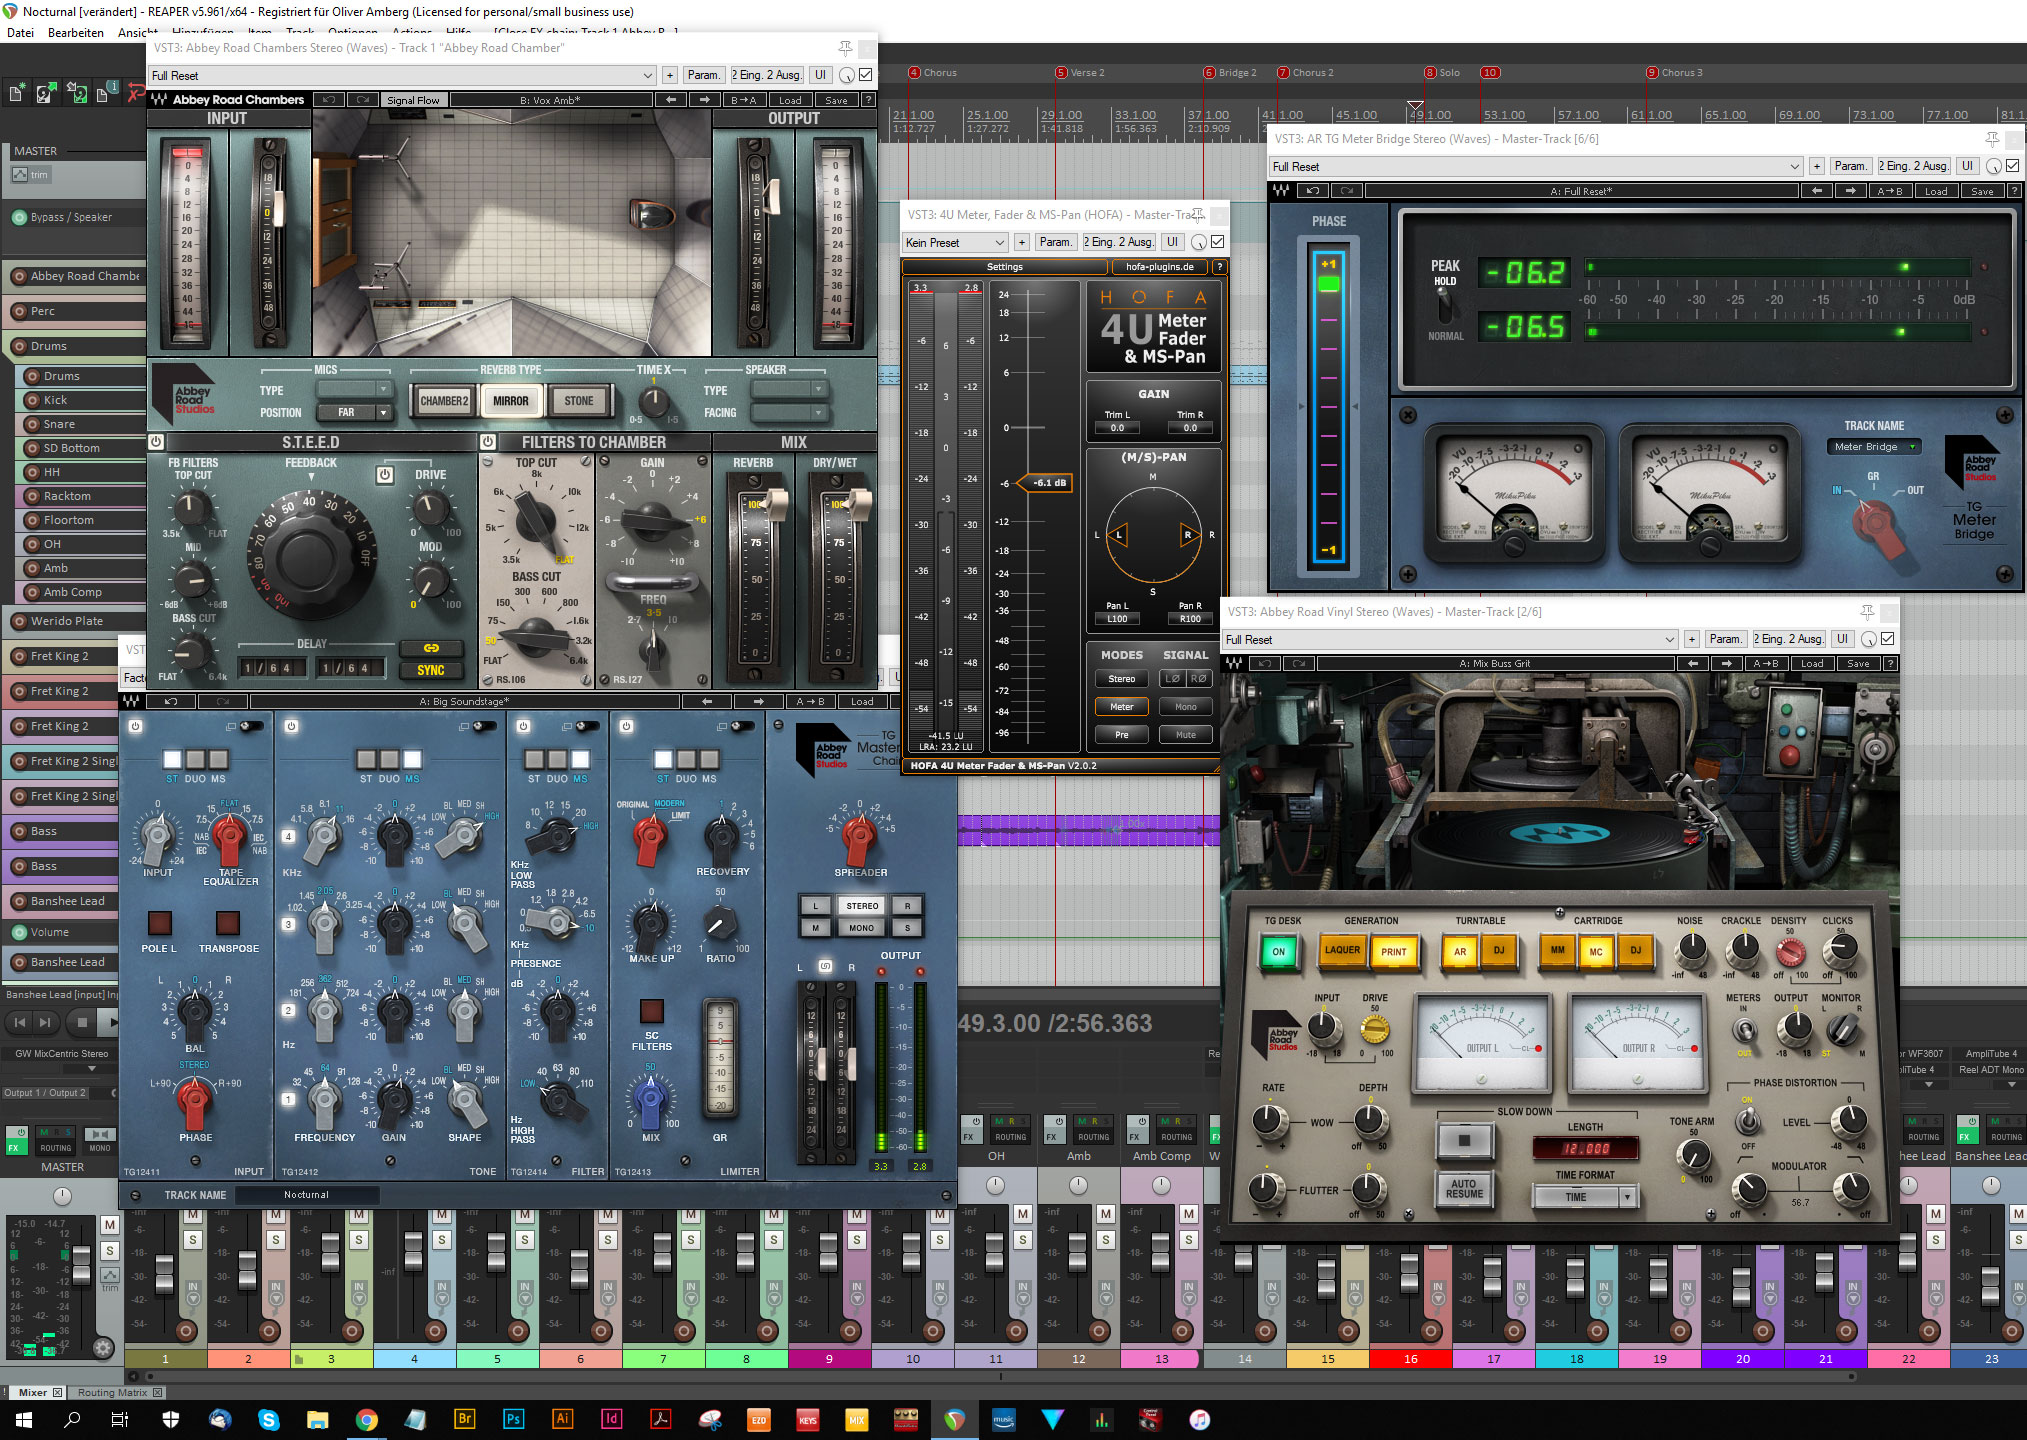Screen dimensions: 2027x1440
Task: Click Signal Flow in Abbey Road Chambers
Action: pyautogui.click(x=413, y=100)
